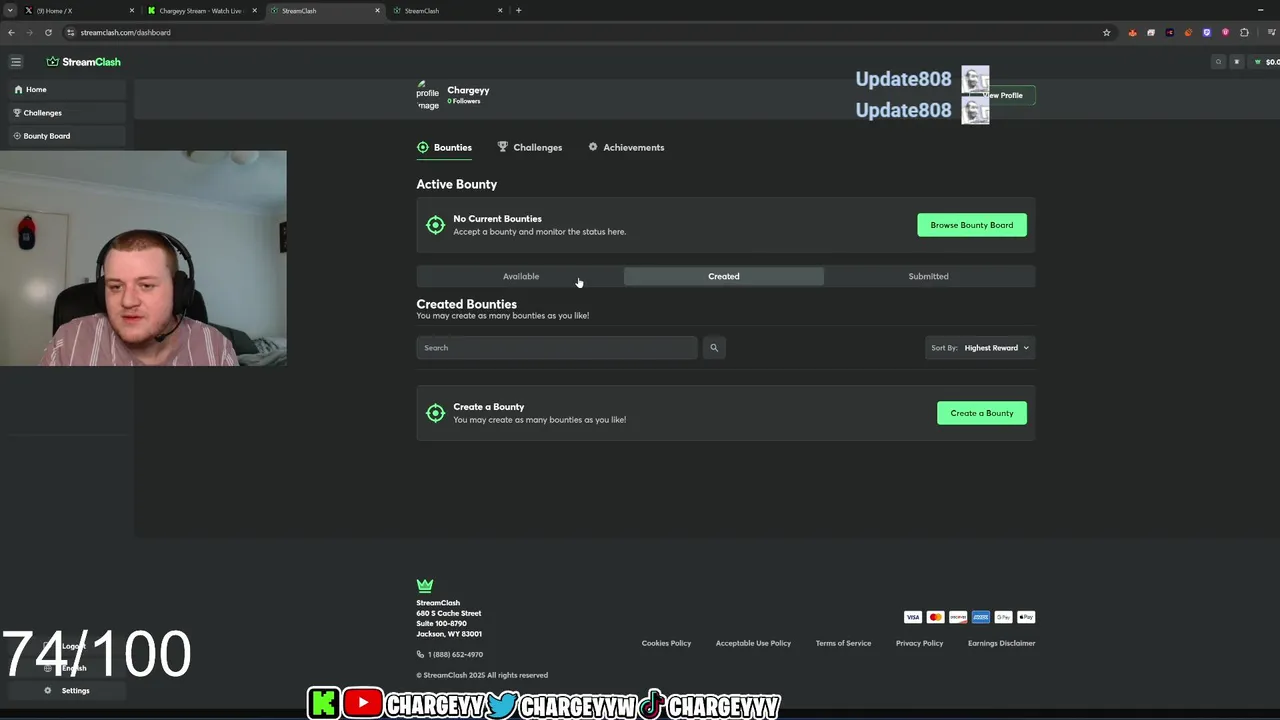Open Bounty Board in the sidebar
Viewport: 1280px width, 720px height.
[67, 136]
